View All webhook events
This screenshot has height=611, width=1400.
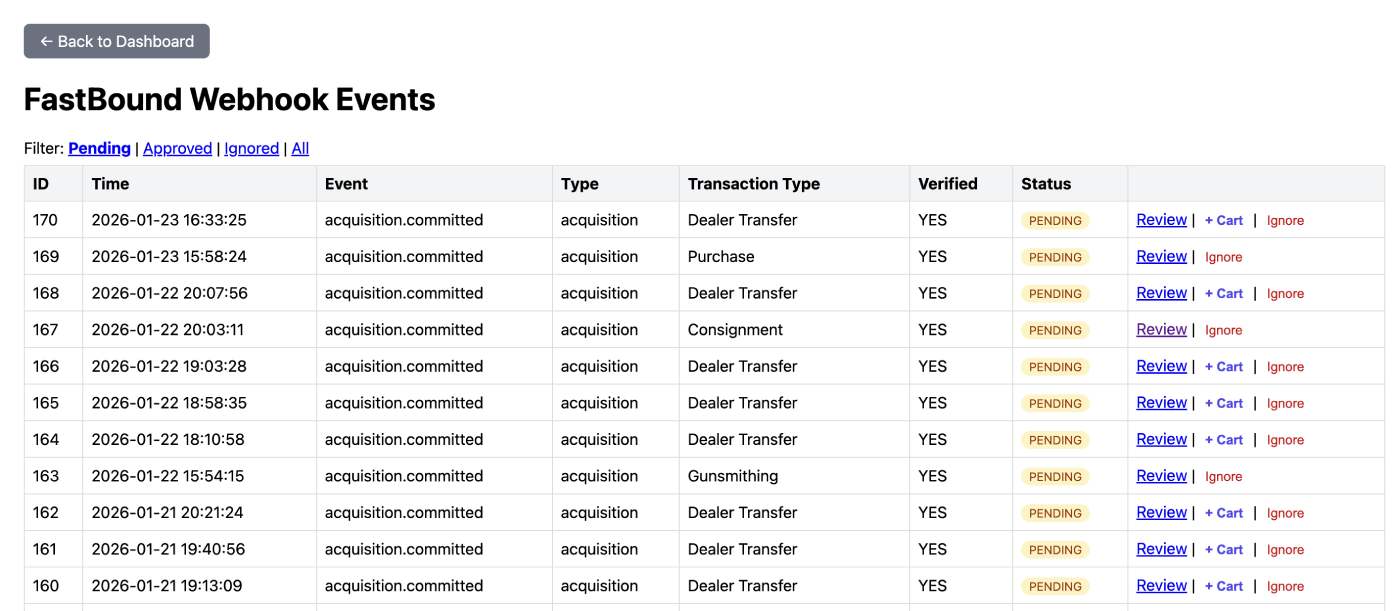[x=300, y=148]
